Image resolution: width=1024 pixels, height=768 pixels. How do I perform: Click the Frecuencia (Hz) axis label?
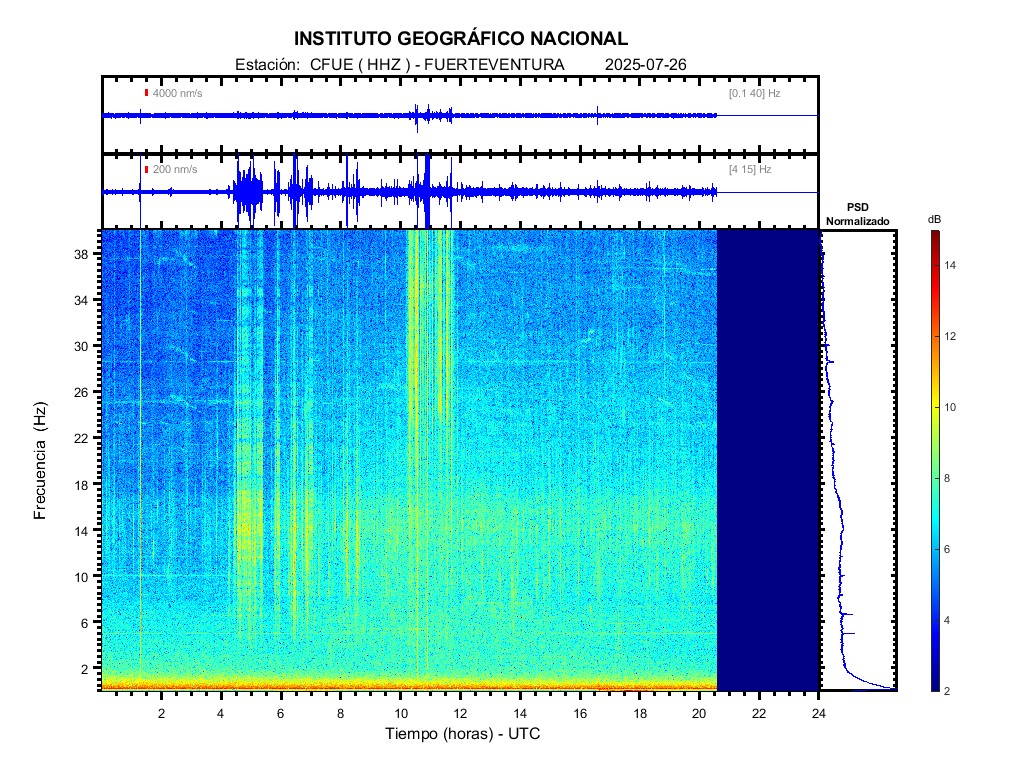(x=40, y=460)
